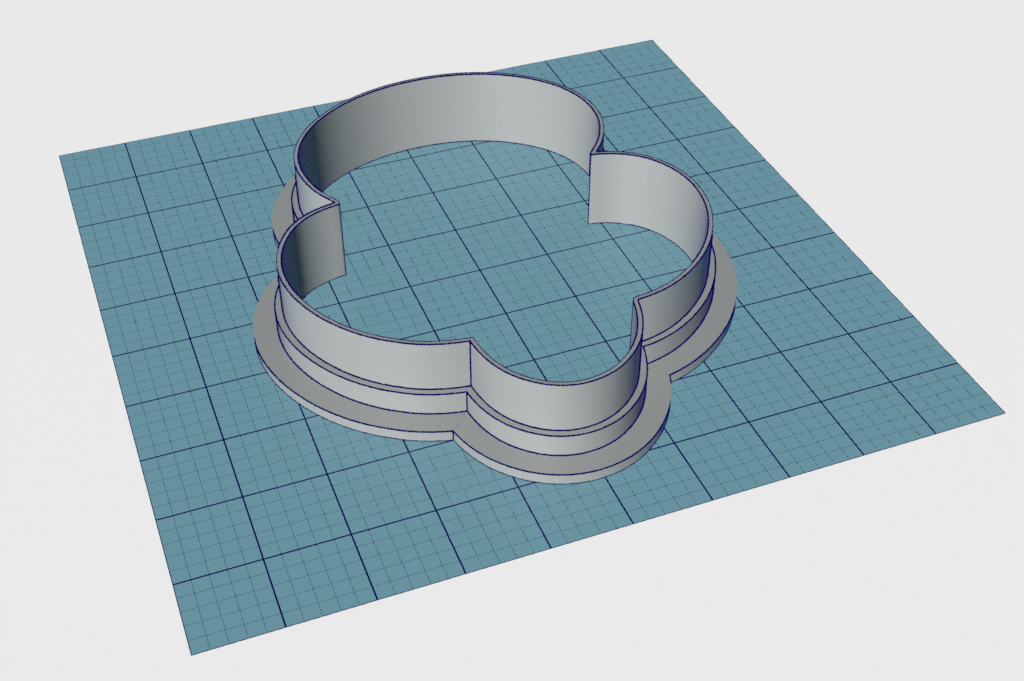The height and width of the screenshot is (681, 1024).
Task: Pick the vertical cusp edge on cutter's right
Action: (590, 187)
